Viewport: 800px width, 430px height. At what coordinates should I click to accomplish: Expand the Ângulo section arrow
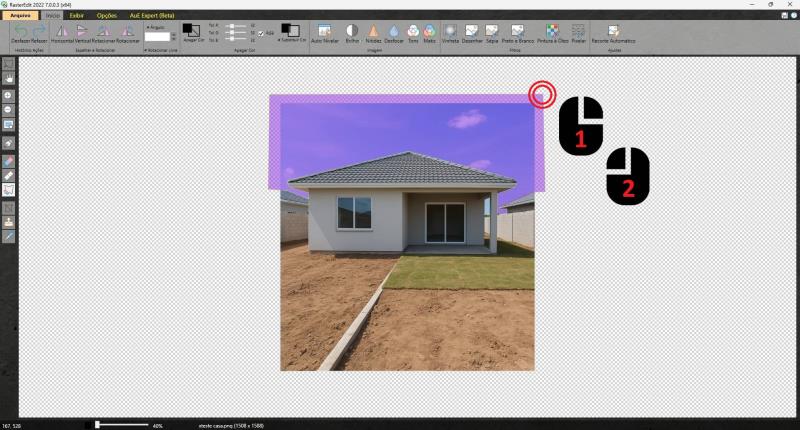[147, 27]
